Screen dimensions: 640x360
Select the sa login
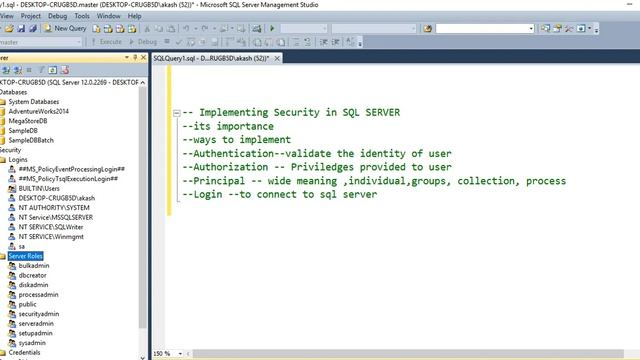pyautogui.click(x=22, y=247)
